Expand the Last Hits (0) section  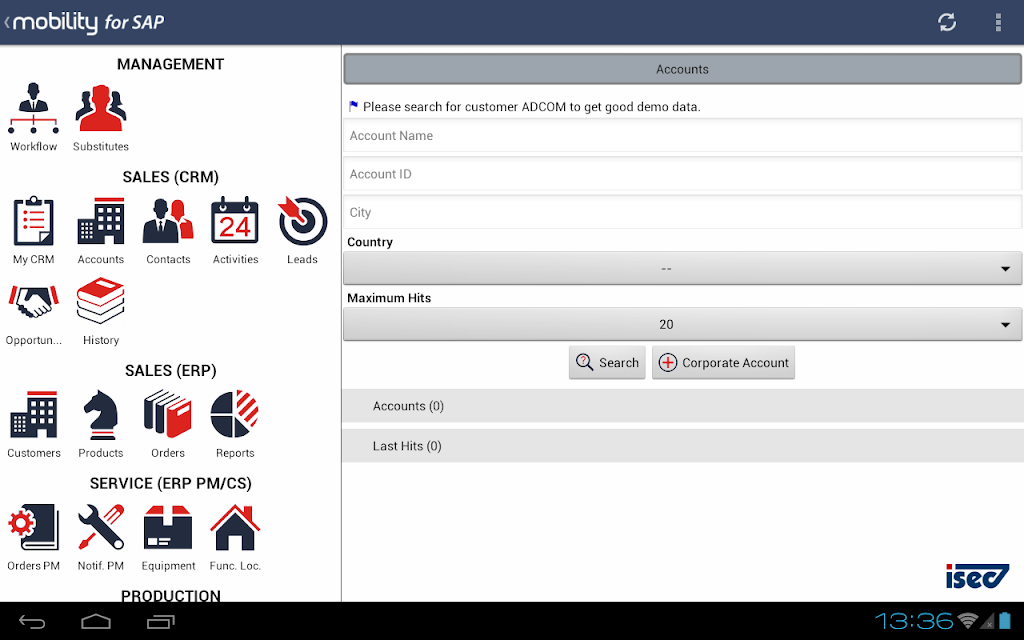point(682,446)
